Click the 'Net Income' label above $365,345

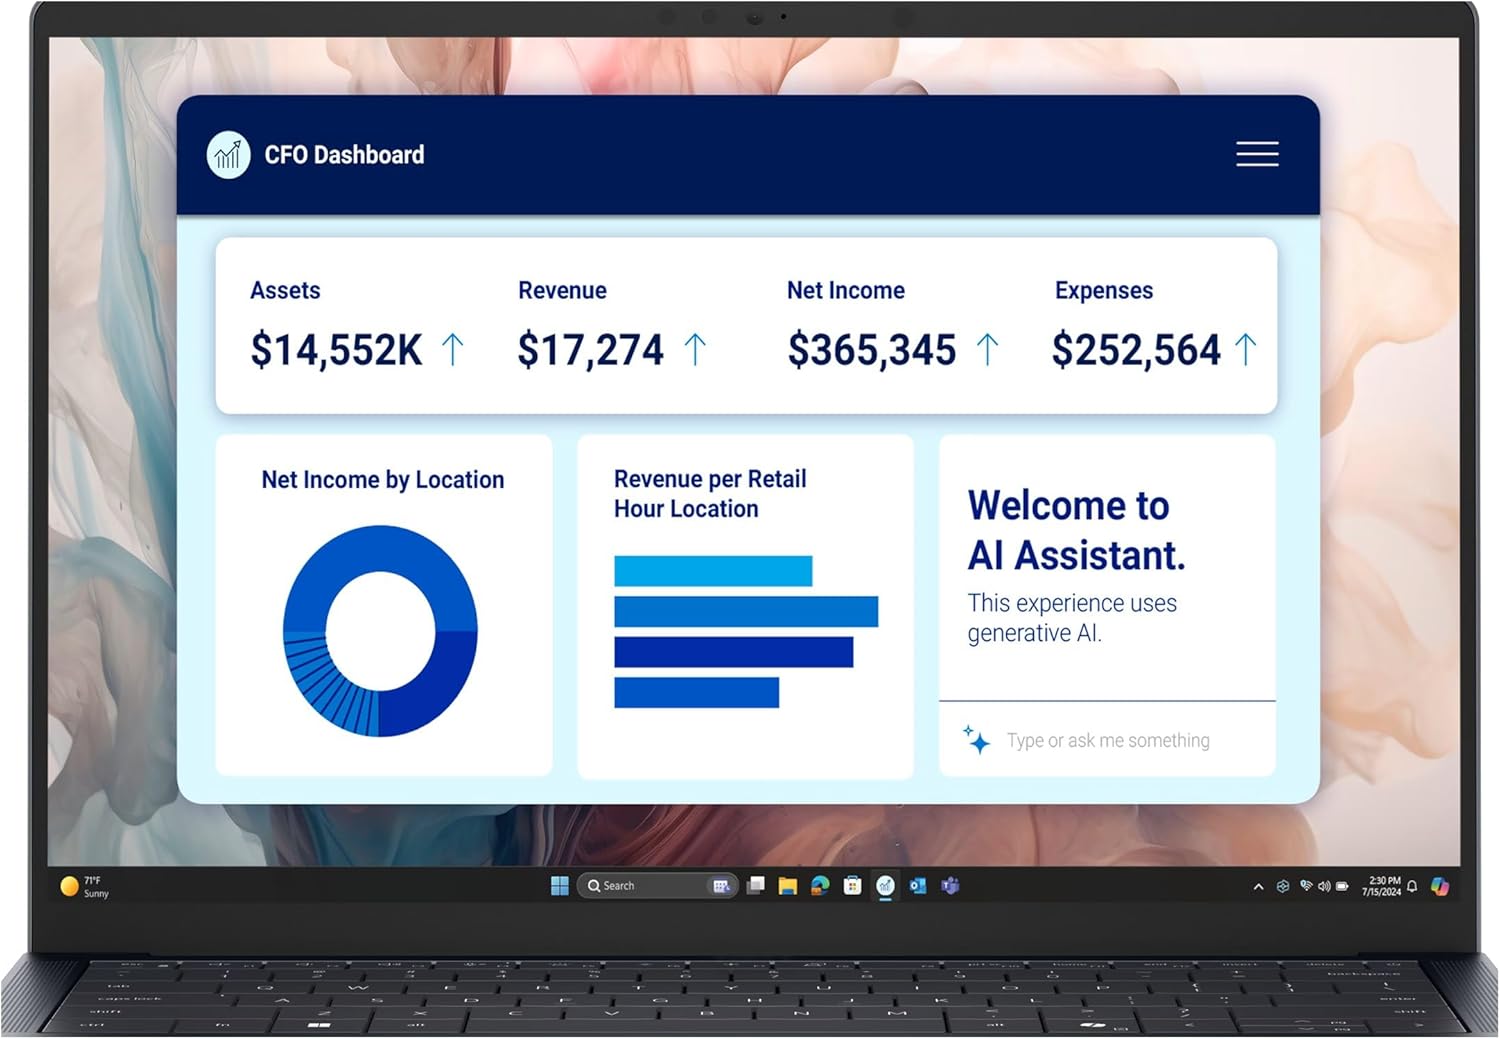[846, 290]
